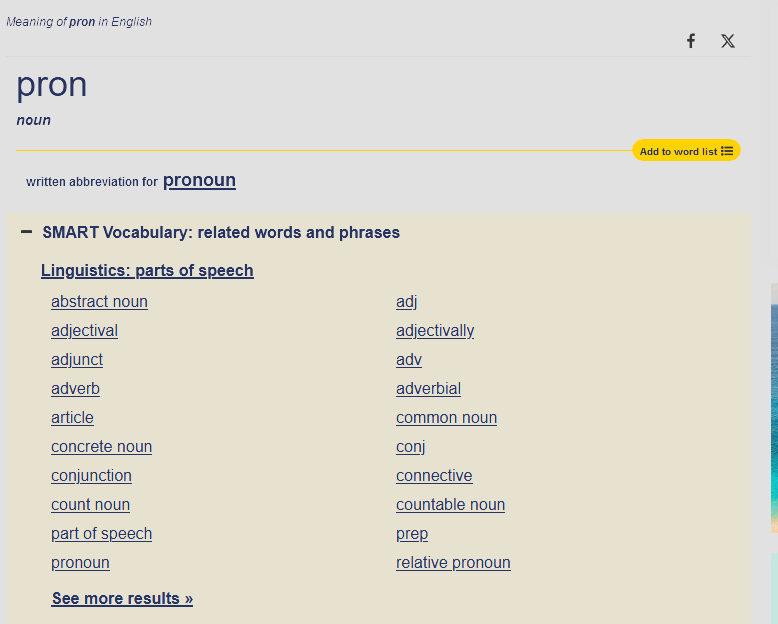778x624 pixels.
Task: Go to the connective entry
Action: point(434,476)
